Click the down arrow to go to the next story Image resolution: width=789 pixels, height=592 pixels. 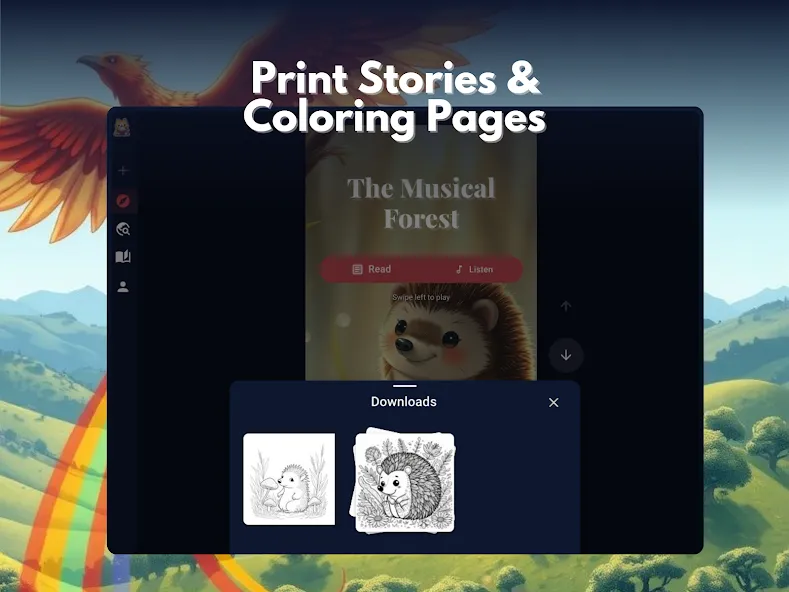click(x=566, y=355)
